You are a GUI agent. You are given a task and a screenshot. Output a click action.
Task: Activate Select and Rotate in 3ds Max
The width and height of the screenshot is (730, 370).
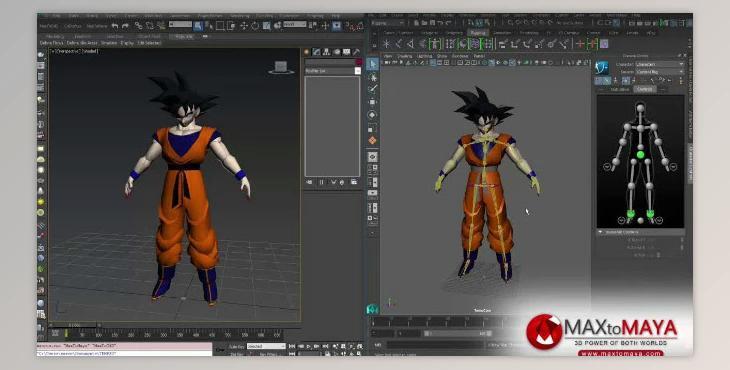255,26
